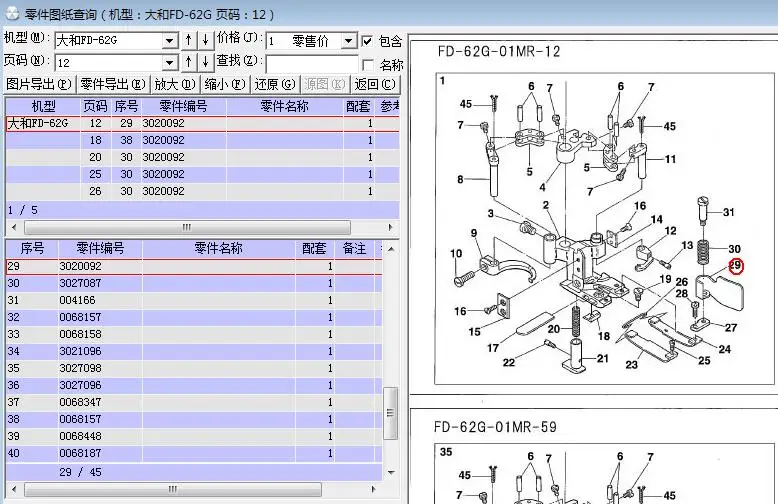Click the parts list vertical scrollbar thumb
The height and width of the screenshot is (504, 778).
pyautogui.click(x=391, y=413)
